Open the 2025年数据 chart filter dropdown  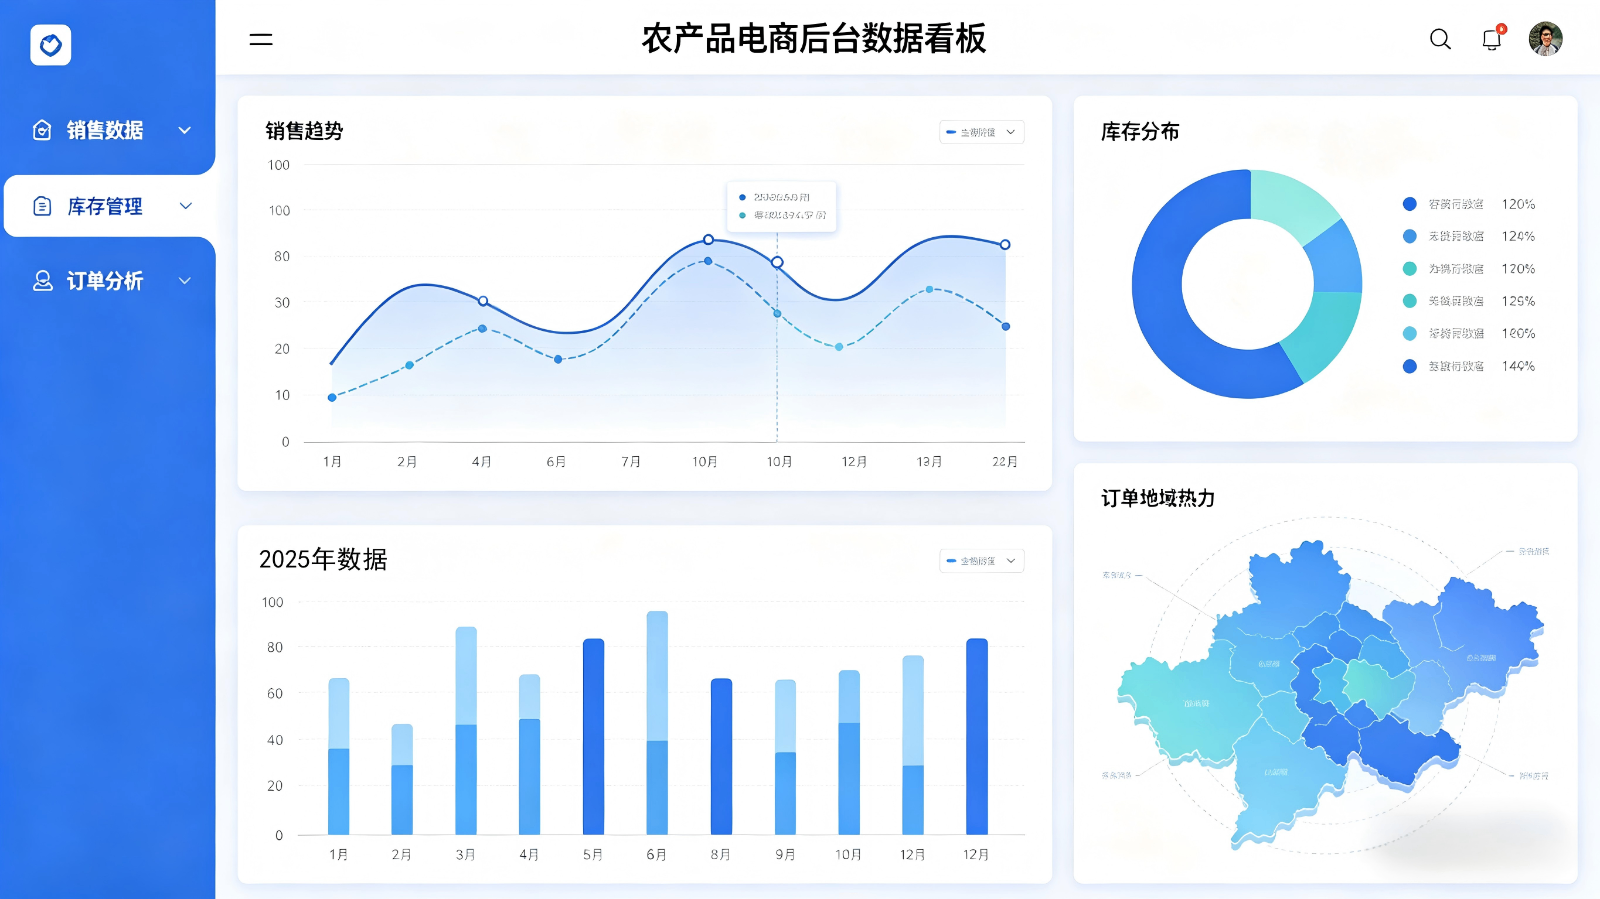(981, 561)
